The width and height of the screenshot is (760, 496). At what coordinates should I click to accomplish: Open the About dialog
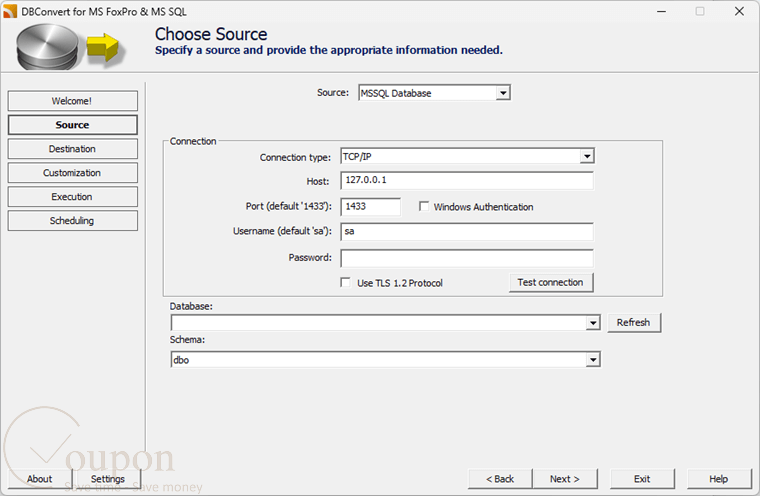pyautogui.click(x=40, y=479)
